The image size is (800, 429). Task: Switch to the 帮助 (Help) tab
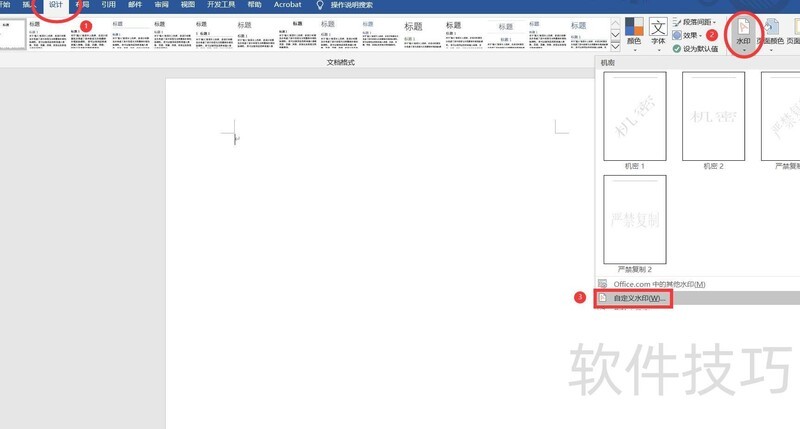[x=254, y=5]
